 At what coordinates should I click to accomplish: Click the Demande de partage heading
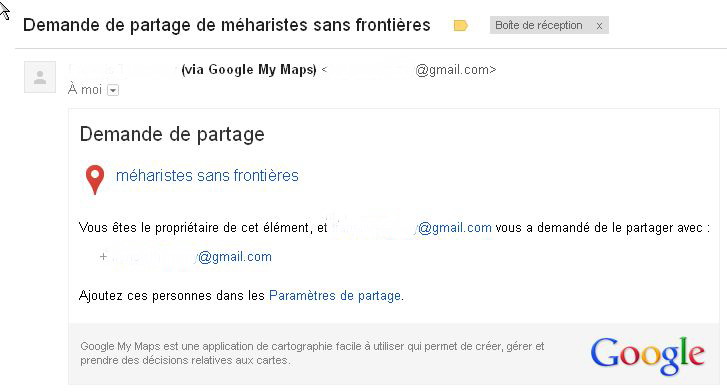coord(172,135)
